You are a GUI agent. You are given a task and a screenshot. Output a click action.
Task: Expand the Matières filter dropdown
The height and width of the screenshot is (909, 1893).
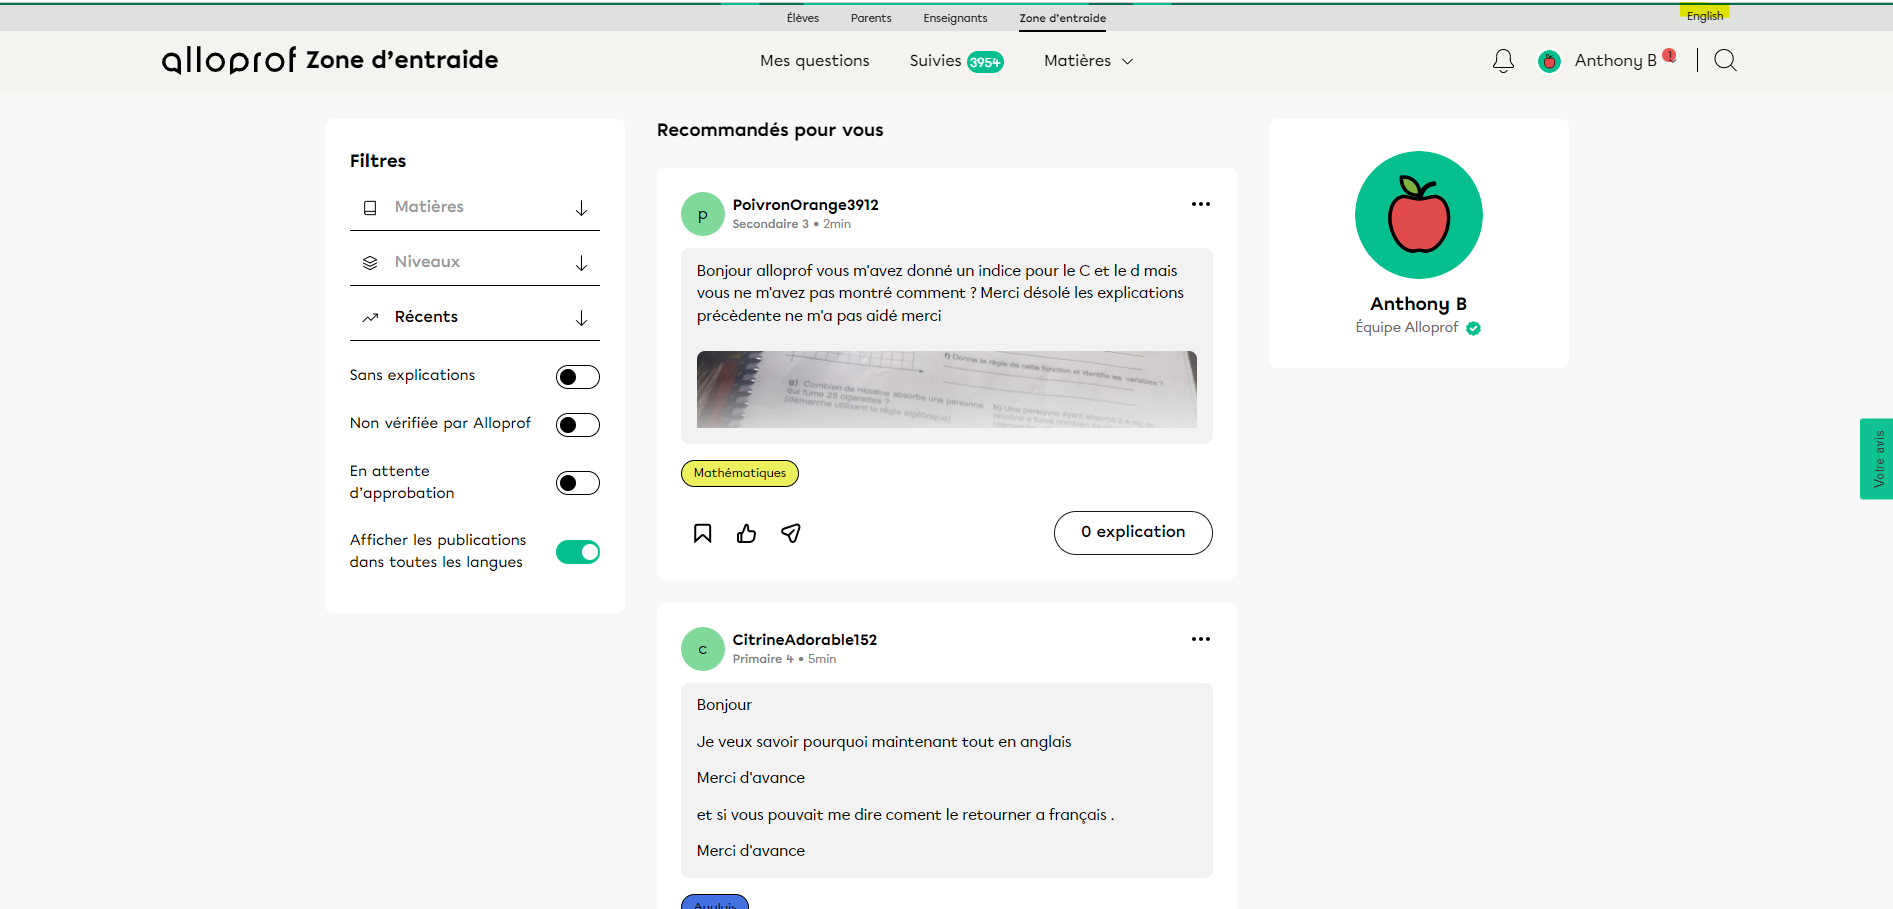(x=475, y=207)
